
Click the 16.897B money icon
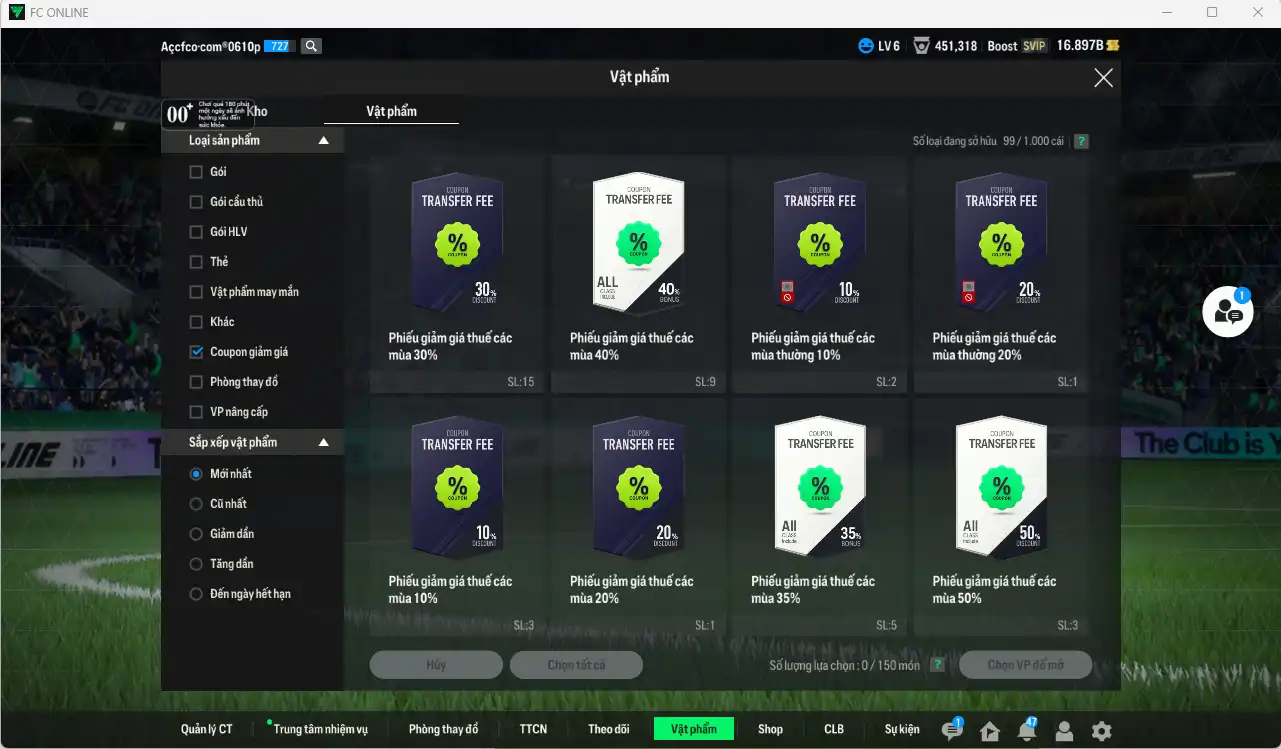click(x=1112, y=46)
